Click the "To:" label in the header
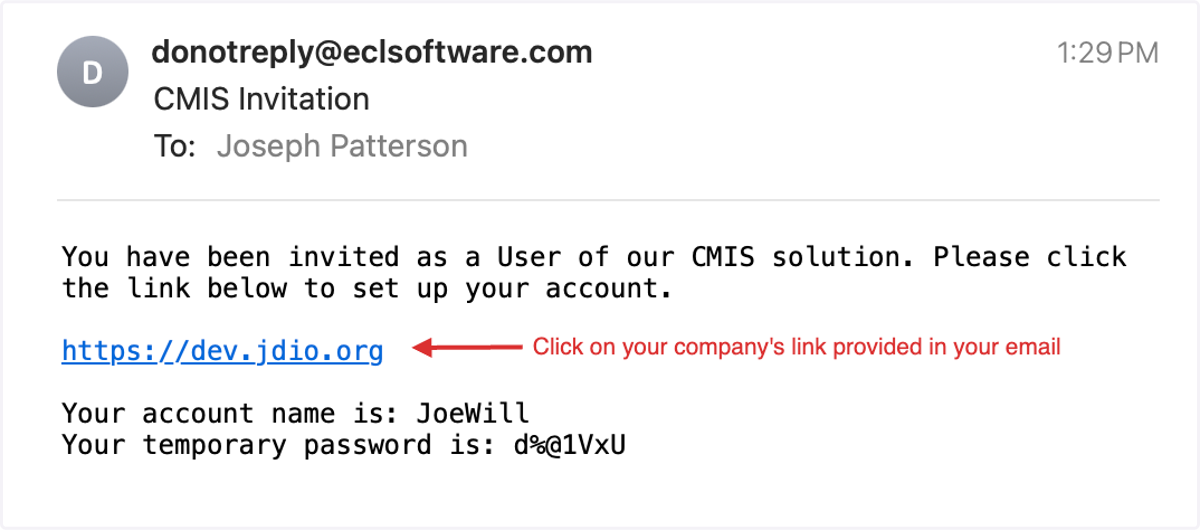Image resolution: width=1200 pixels, height=530 pixels. pyautogui.click(x=176, y=146)
